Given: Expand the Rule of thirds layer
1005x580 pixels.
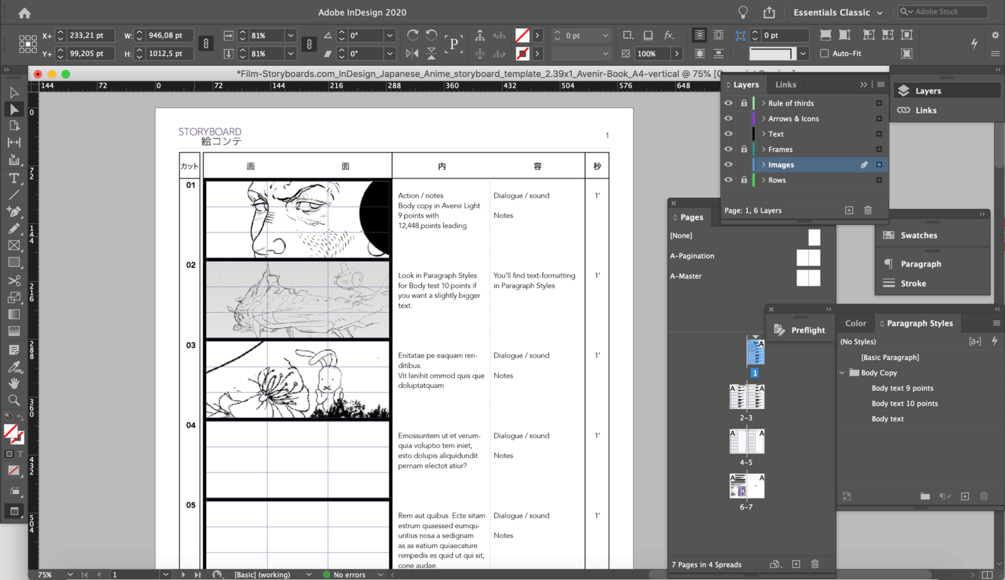Looking at the screenshot, I should 763,103.
